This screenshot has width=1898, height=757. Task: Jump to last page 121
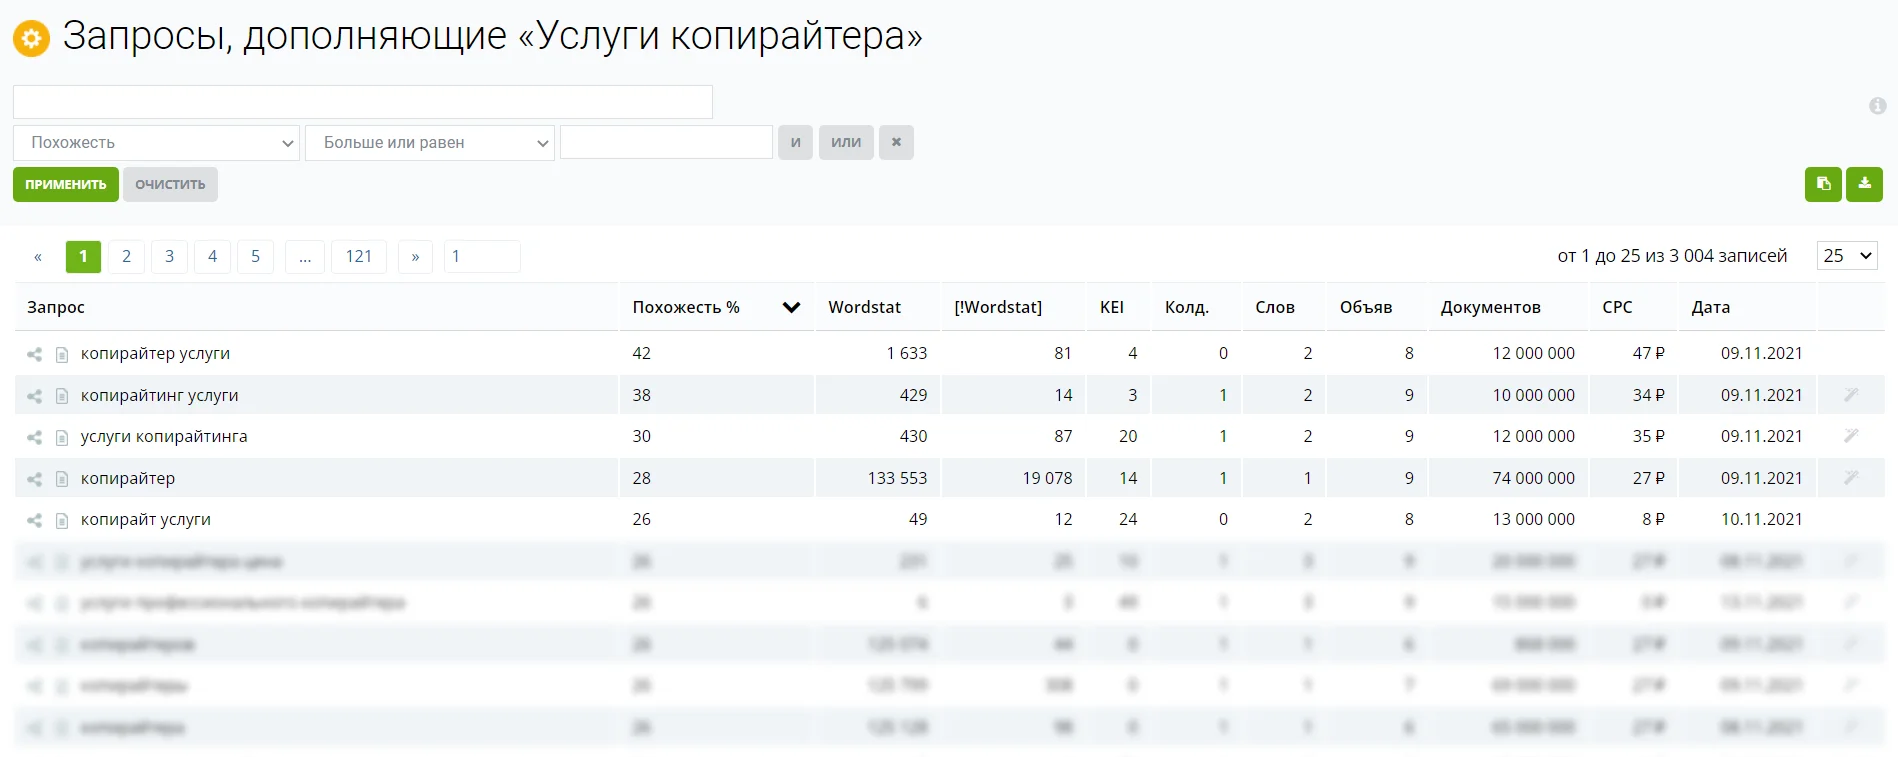pos(359,257)
